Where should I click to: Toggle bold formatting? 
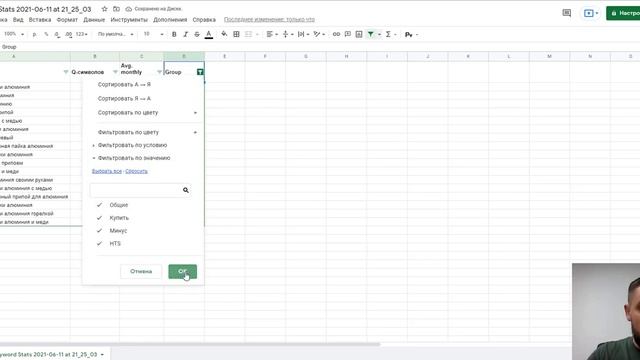click(174, 34)
